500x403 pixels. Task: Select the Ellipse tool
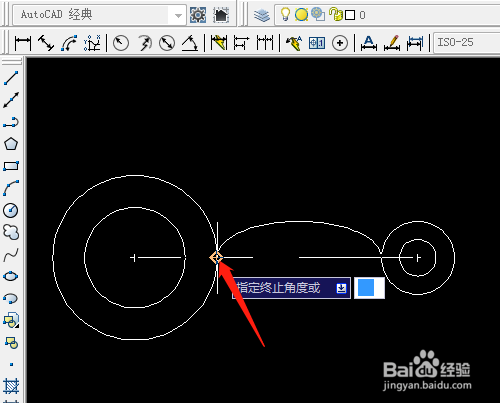[x=11, y=276]
